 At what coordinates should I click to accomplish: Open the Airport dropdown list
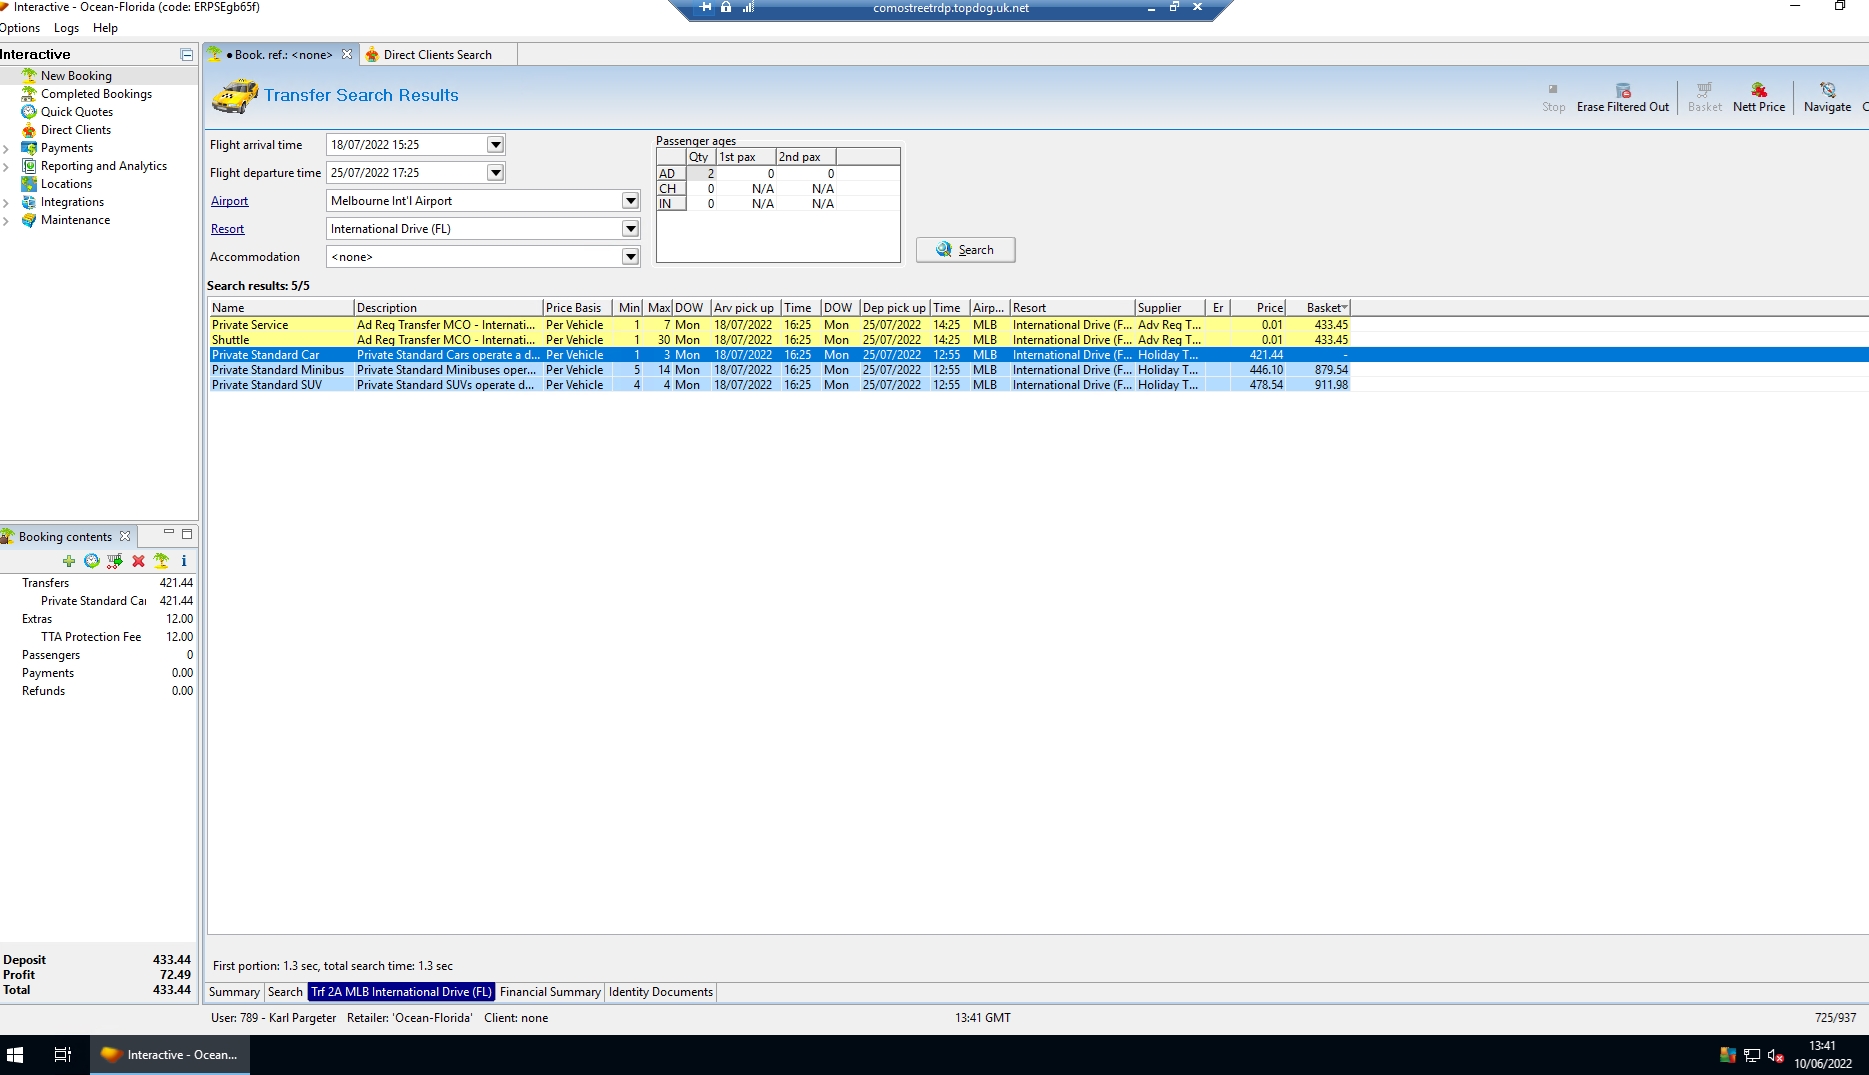tap(630, 201)
